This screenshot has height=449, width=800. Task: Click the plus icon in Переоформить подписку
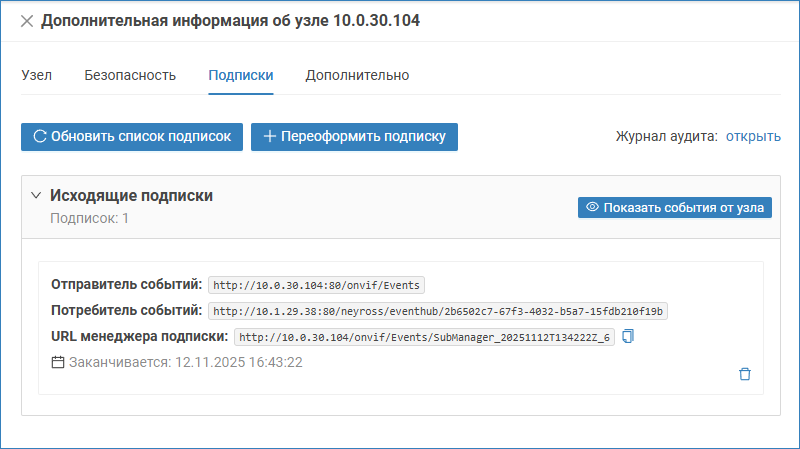click(269, 137)
